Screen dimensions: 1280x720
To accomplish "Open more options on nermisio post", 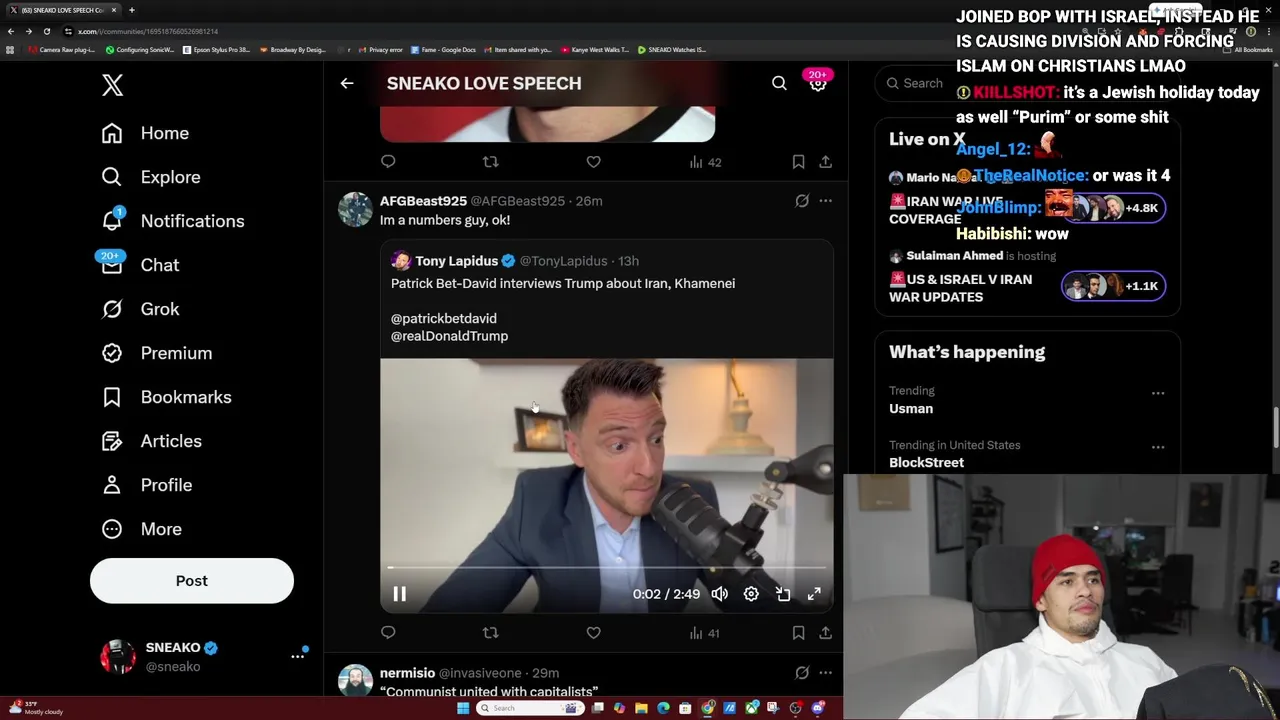I will [825, 673].
